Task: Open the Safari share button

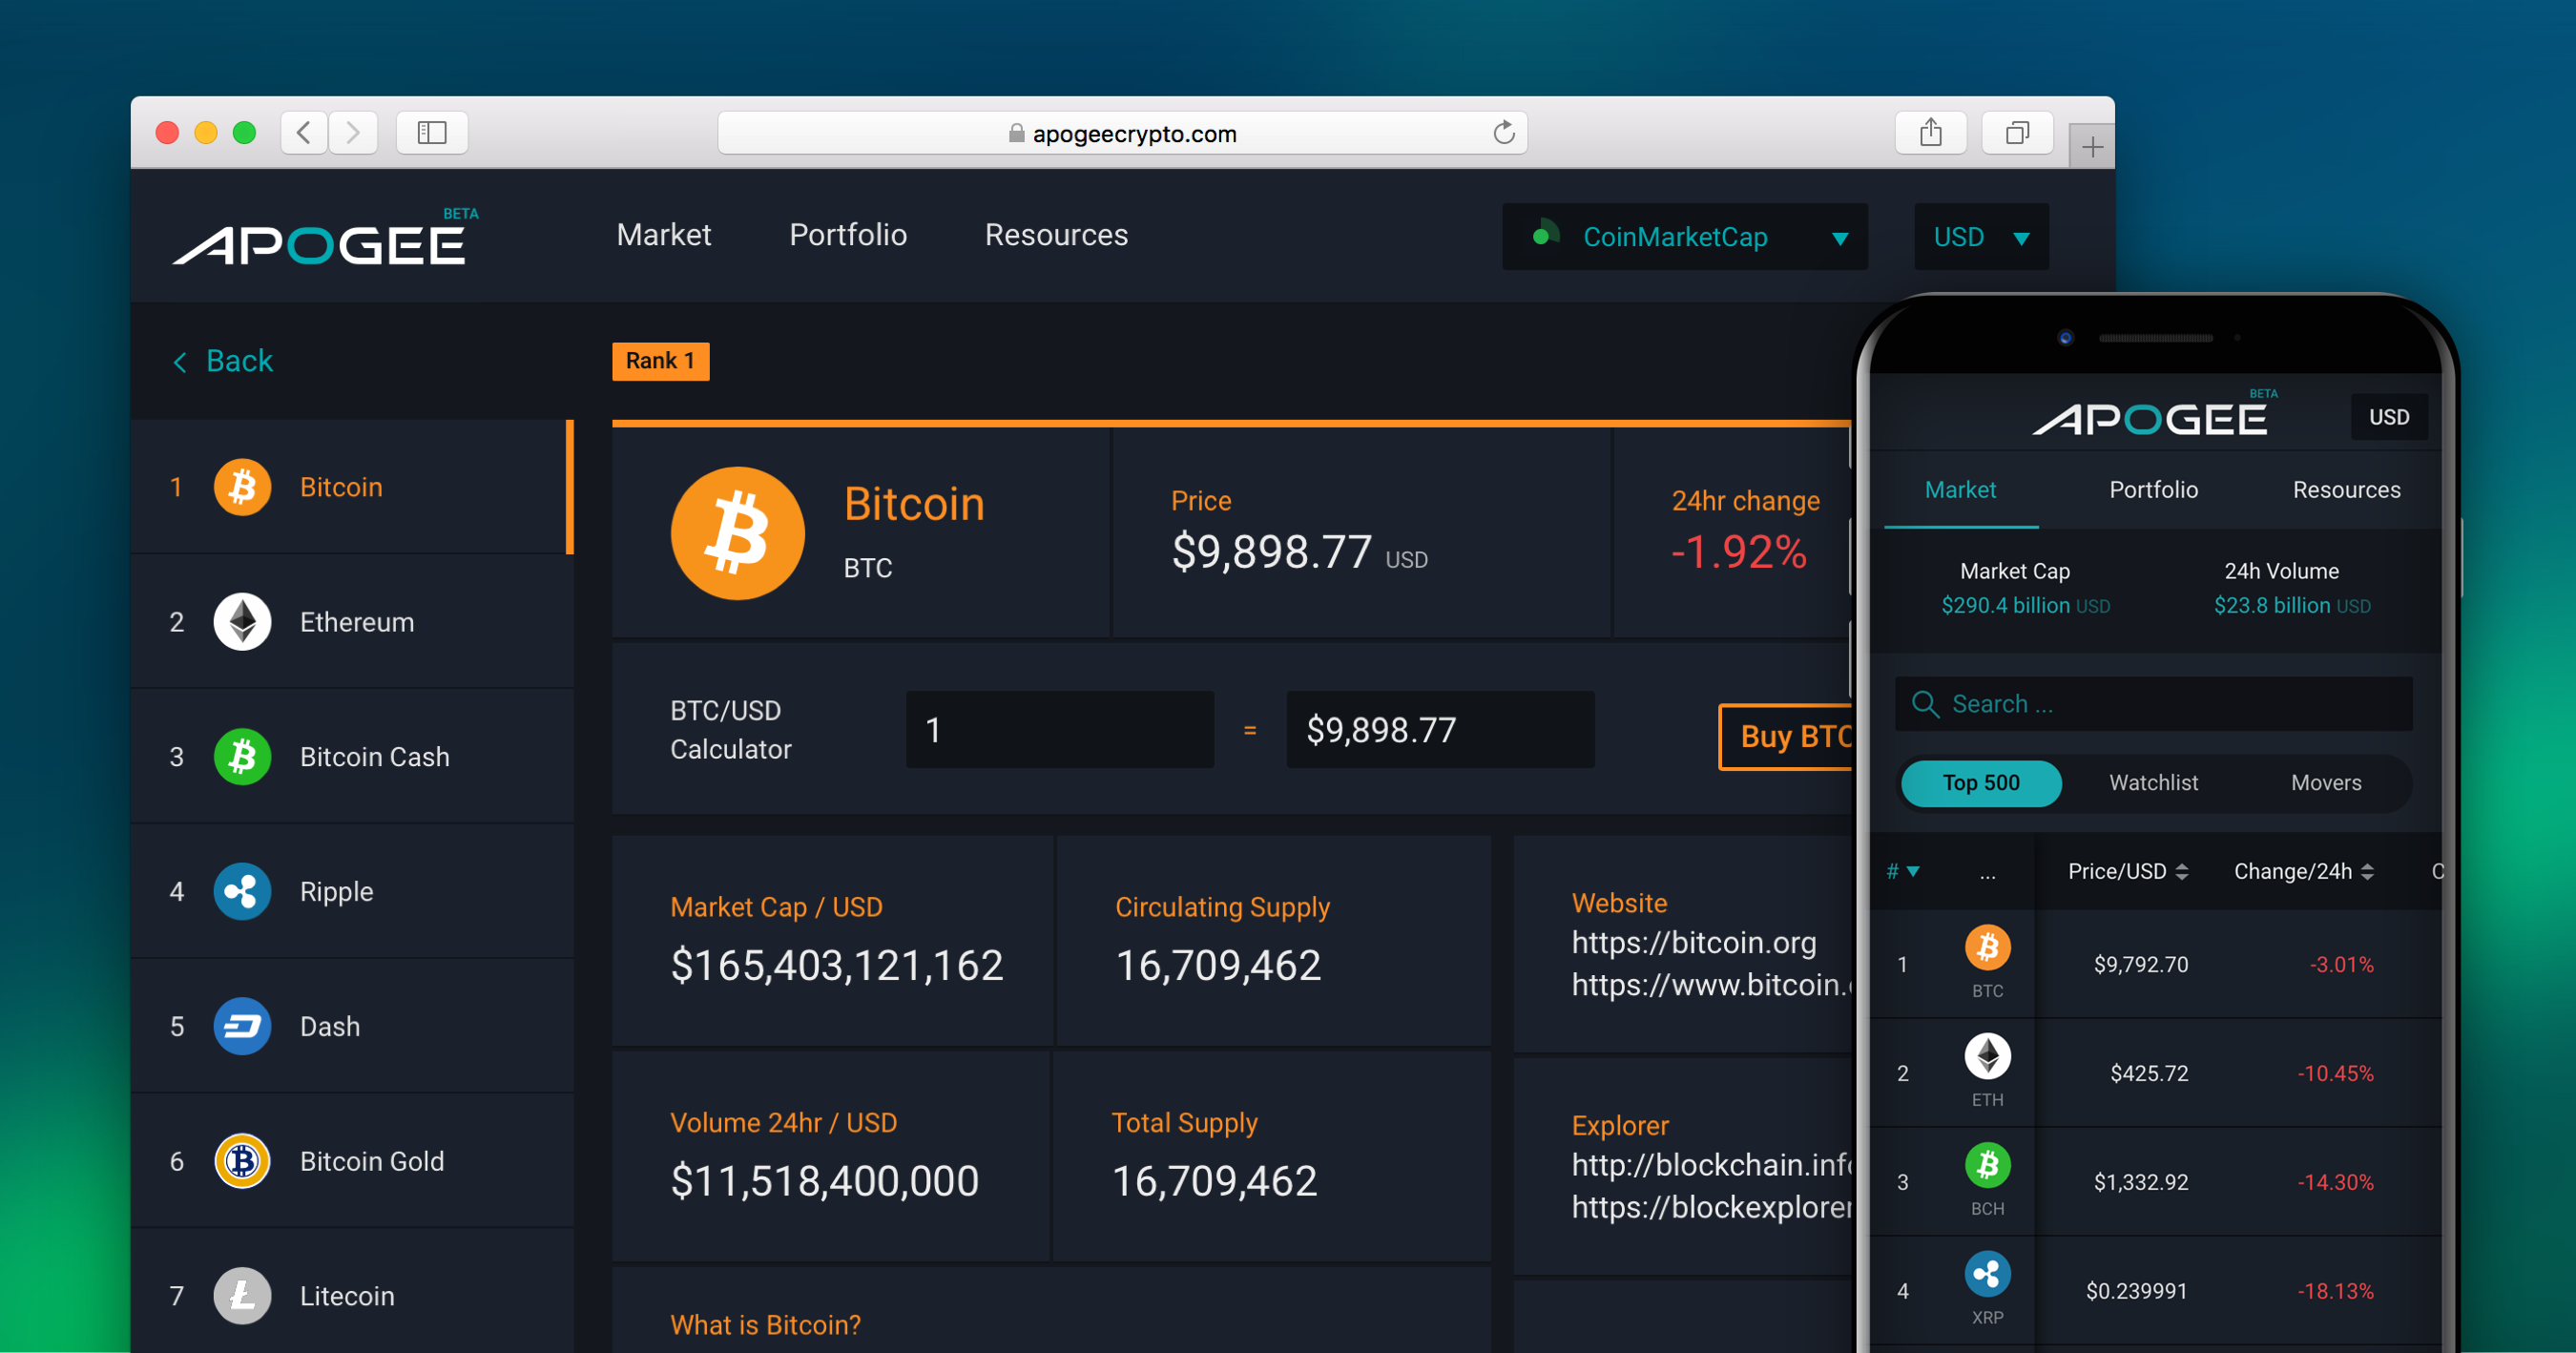Action: pos(1930,133)
